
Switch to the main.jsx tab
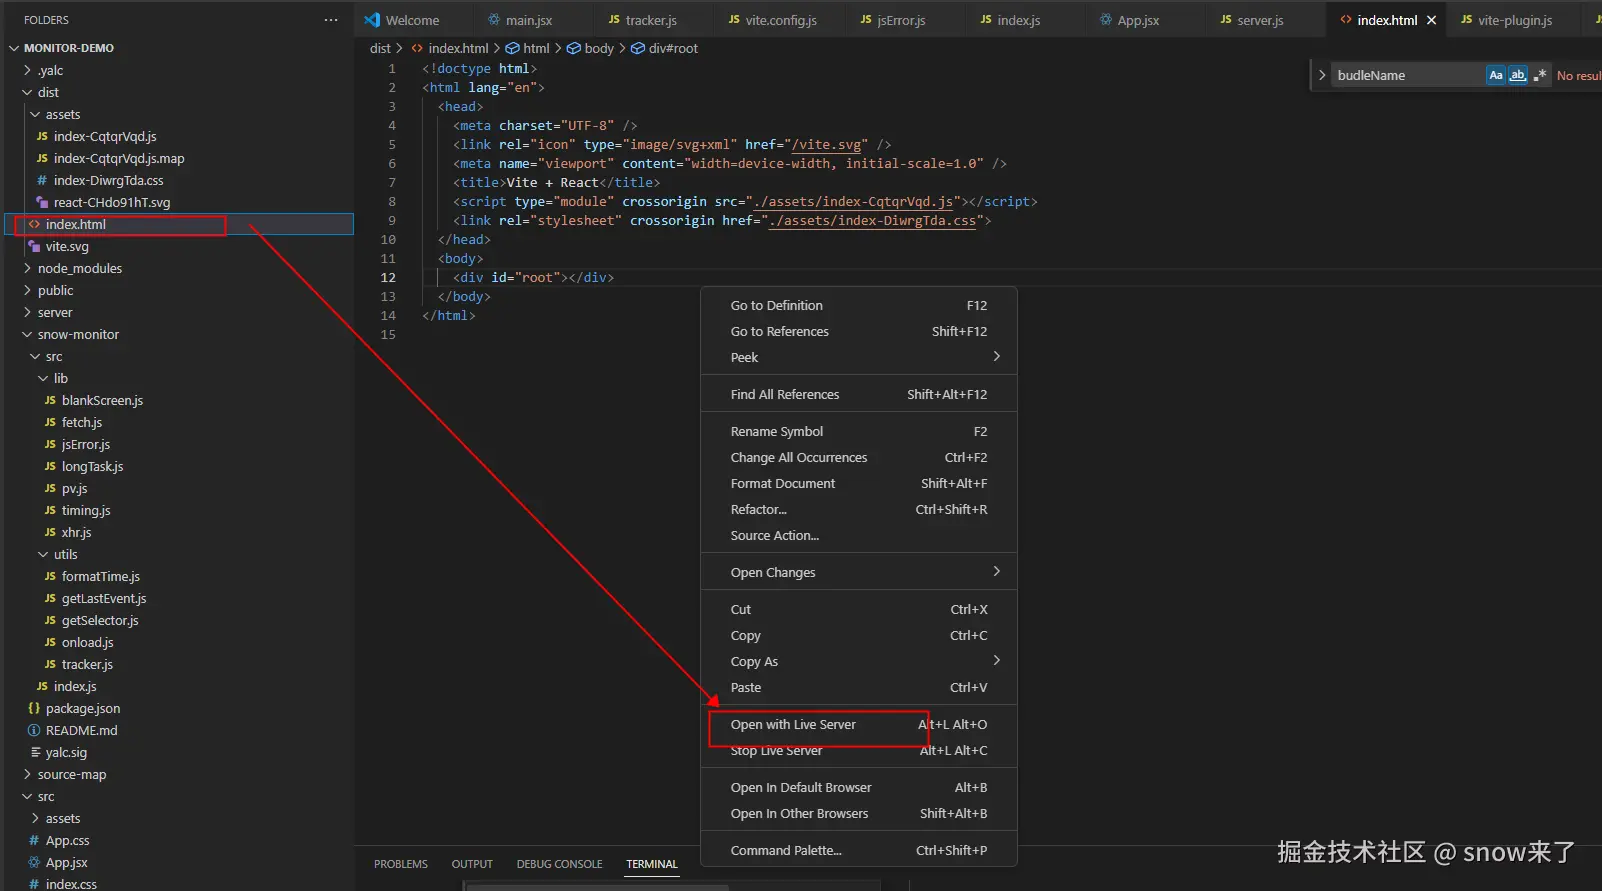pyautogui.click(x=529, y=20)
